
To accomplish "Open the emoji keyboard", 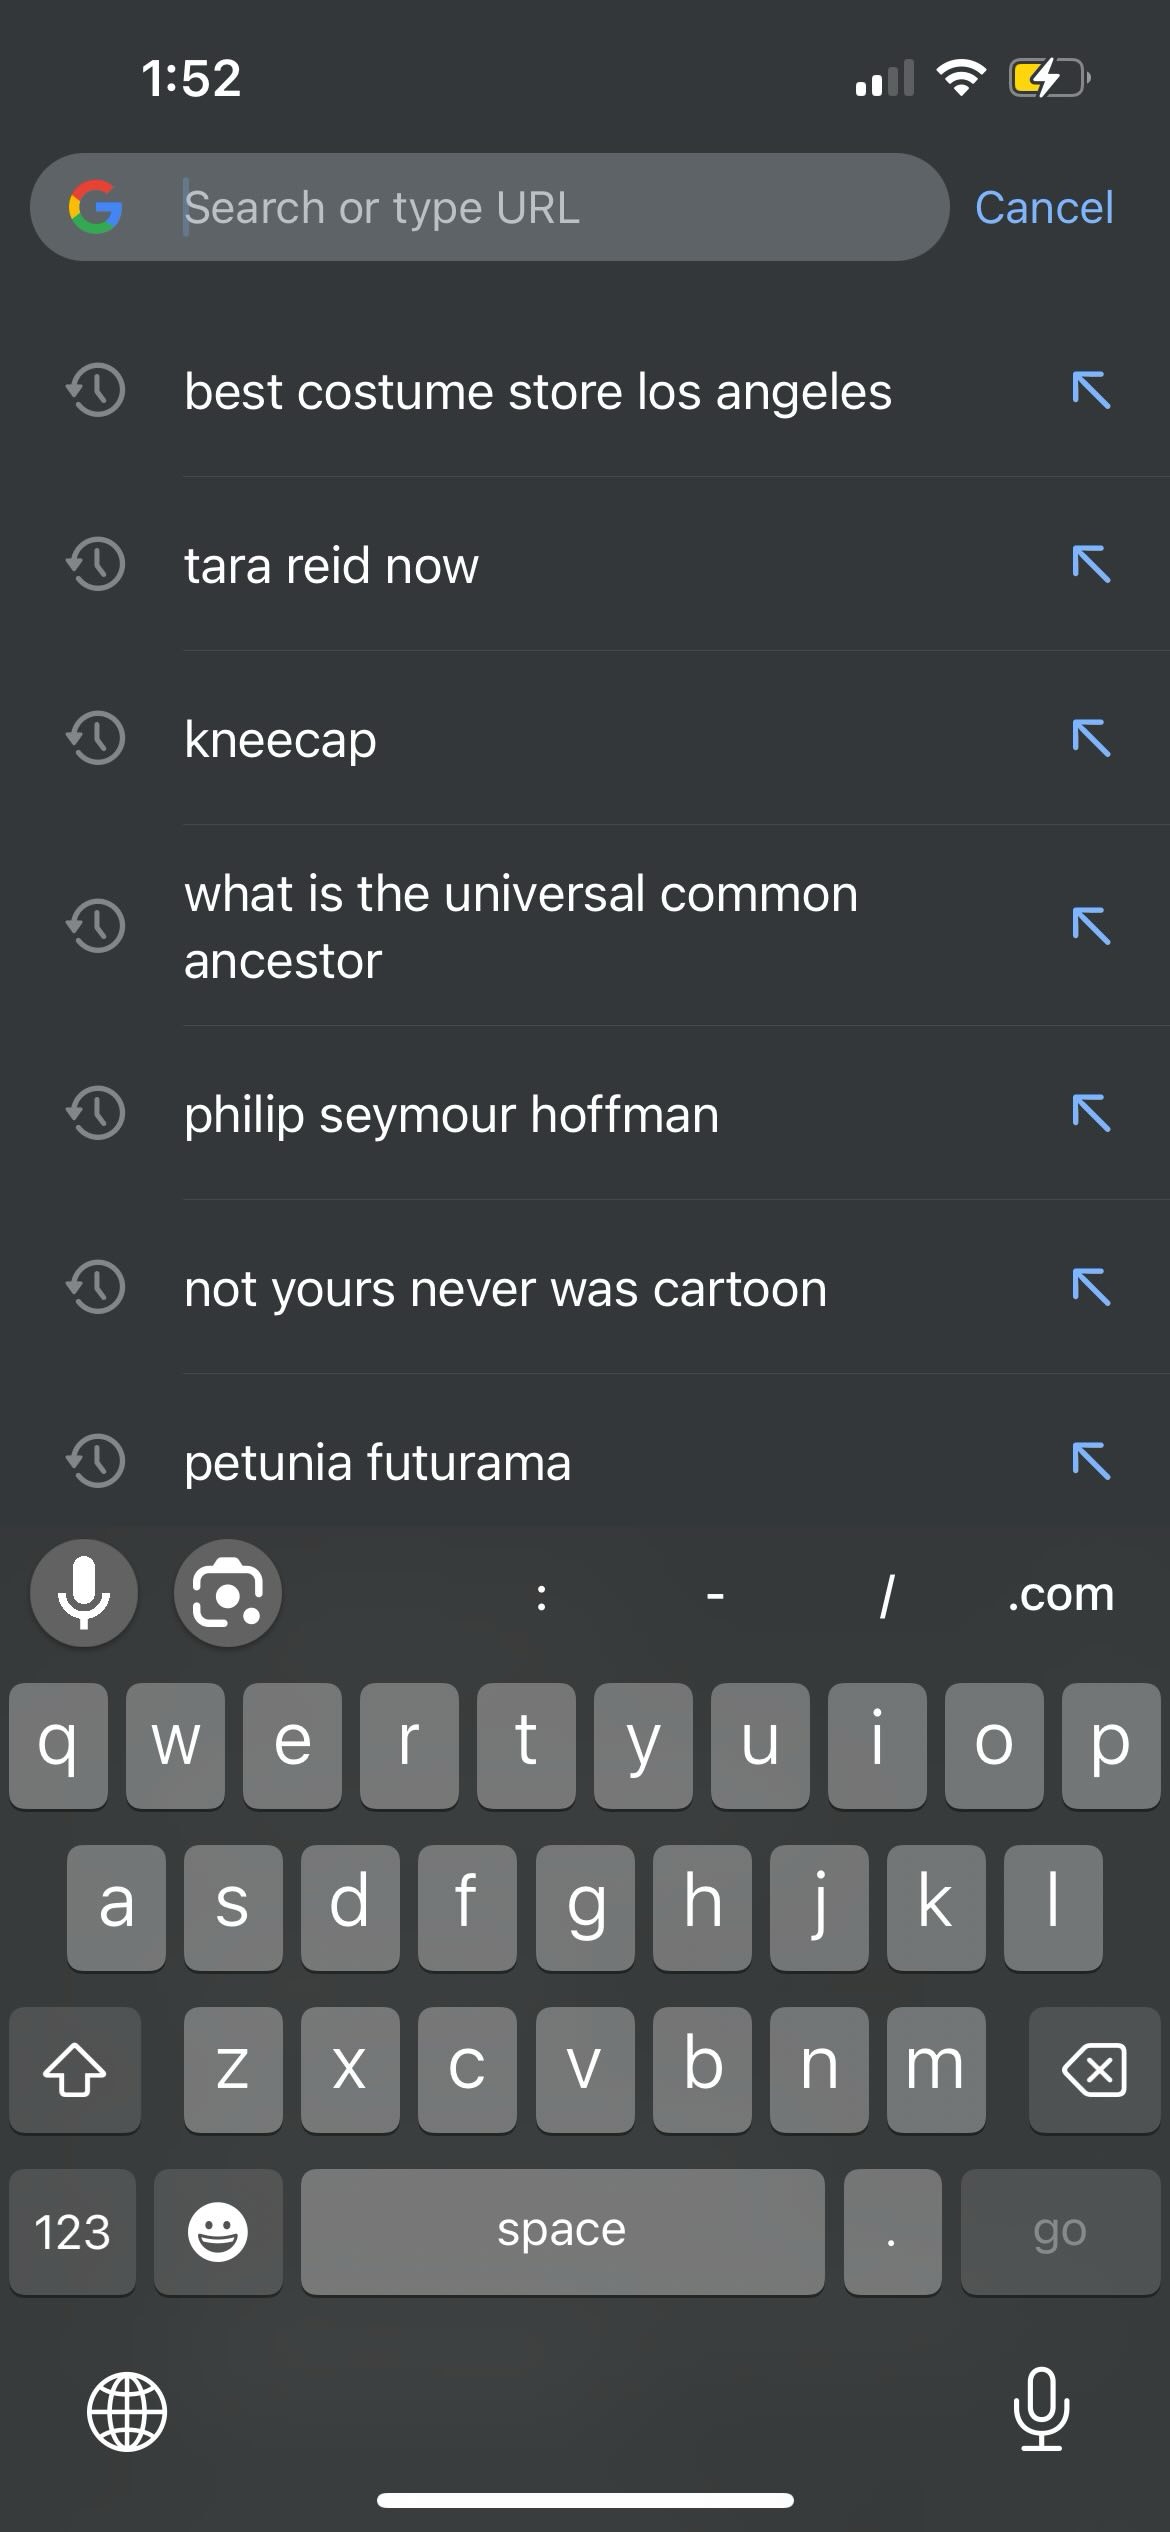I will coord(218,2231).
